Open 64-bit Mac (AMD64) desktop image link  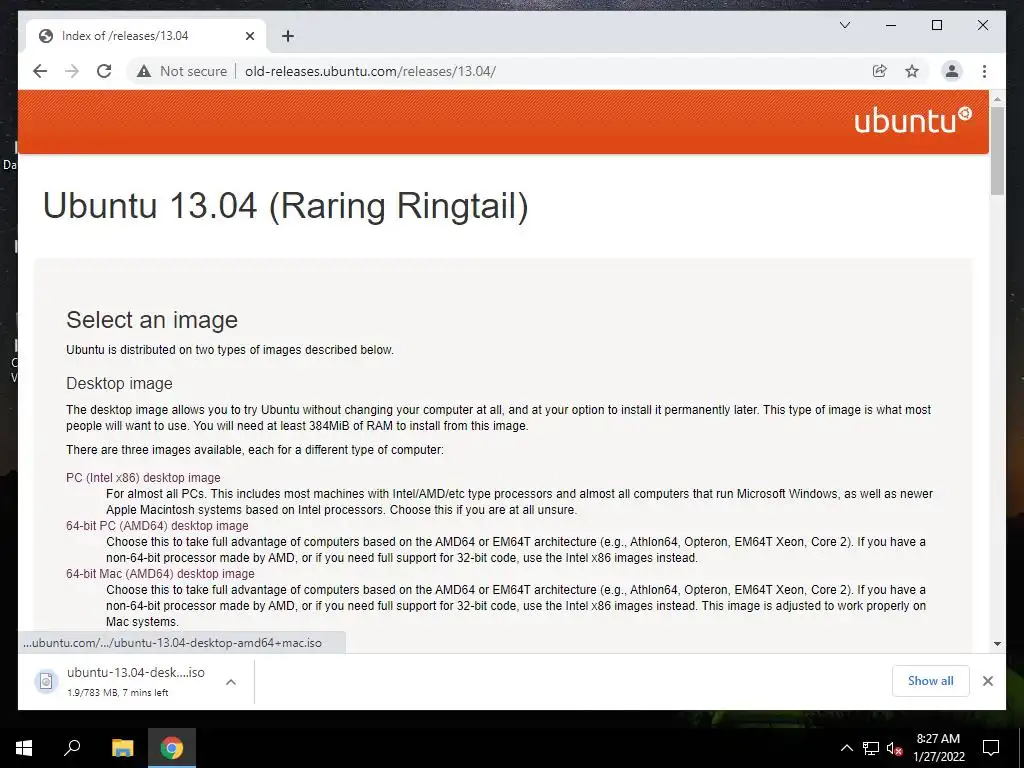pos(160,573)
